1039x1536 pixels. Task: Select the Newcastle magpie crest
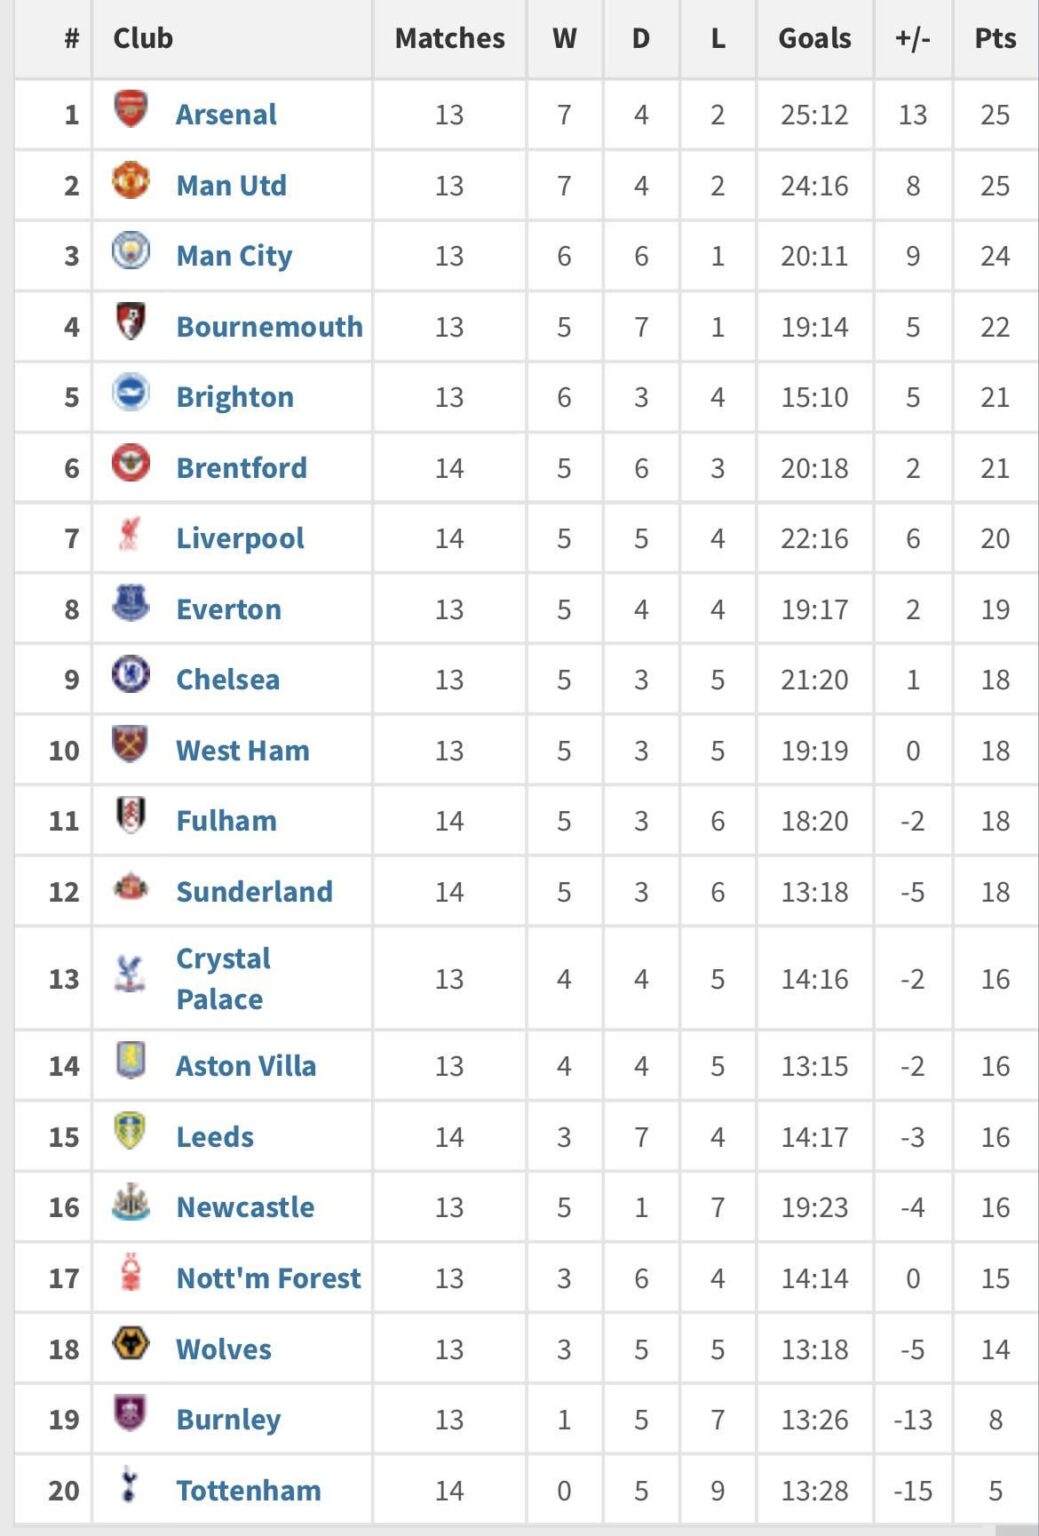132,1207
